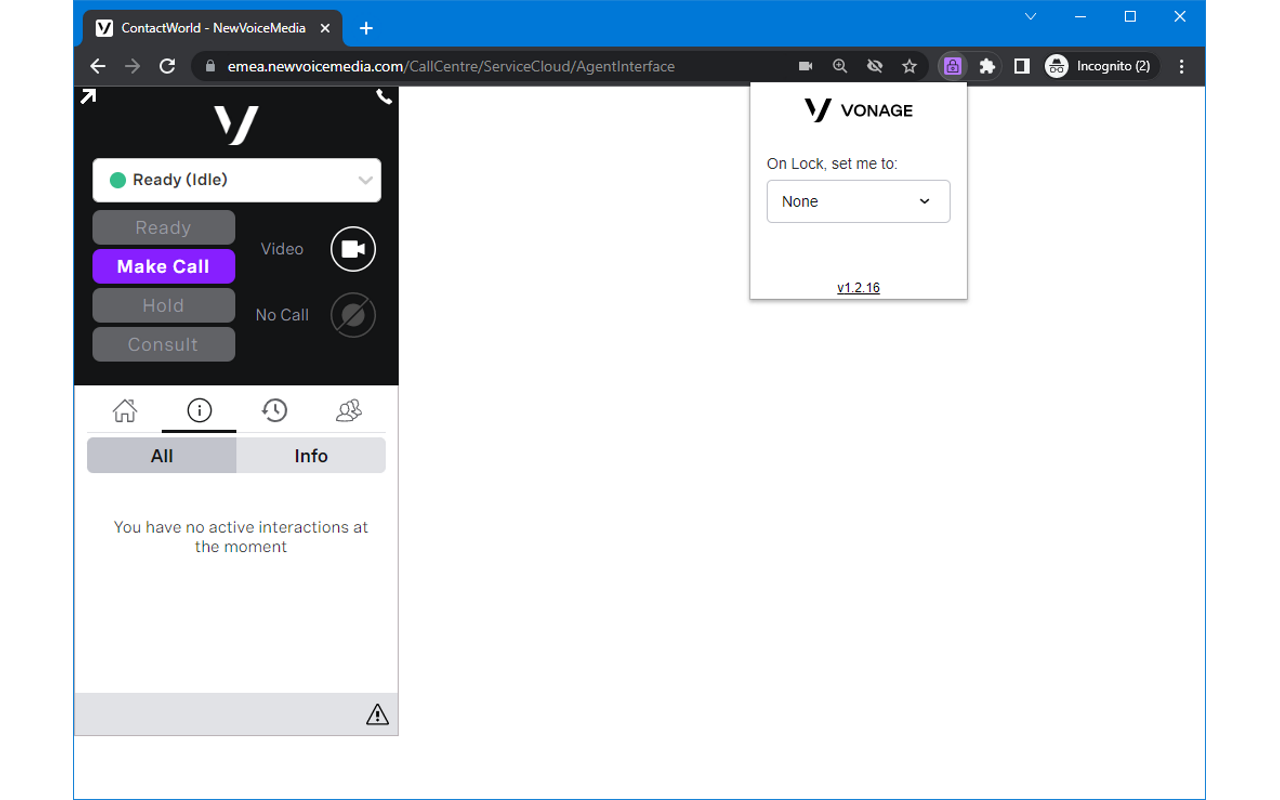Click the Vonage logo in the extension popup
The width and height of the screenshot is (1280, 800).
858,110
